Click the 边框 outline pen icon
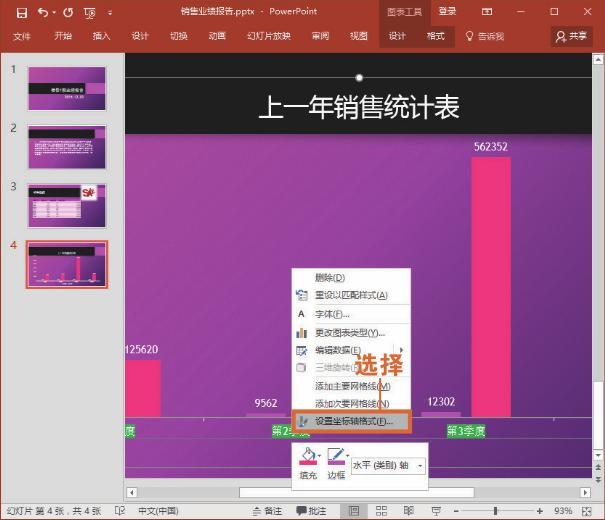 (x=336, y=456)
